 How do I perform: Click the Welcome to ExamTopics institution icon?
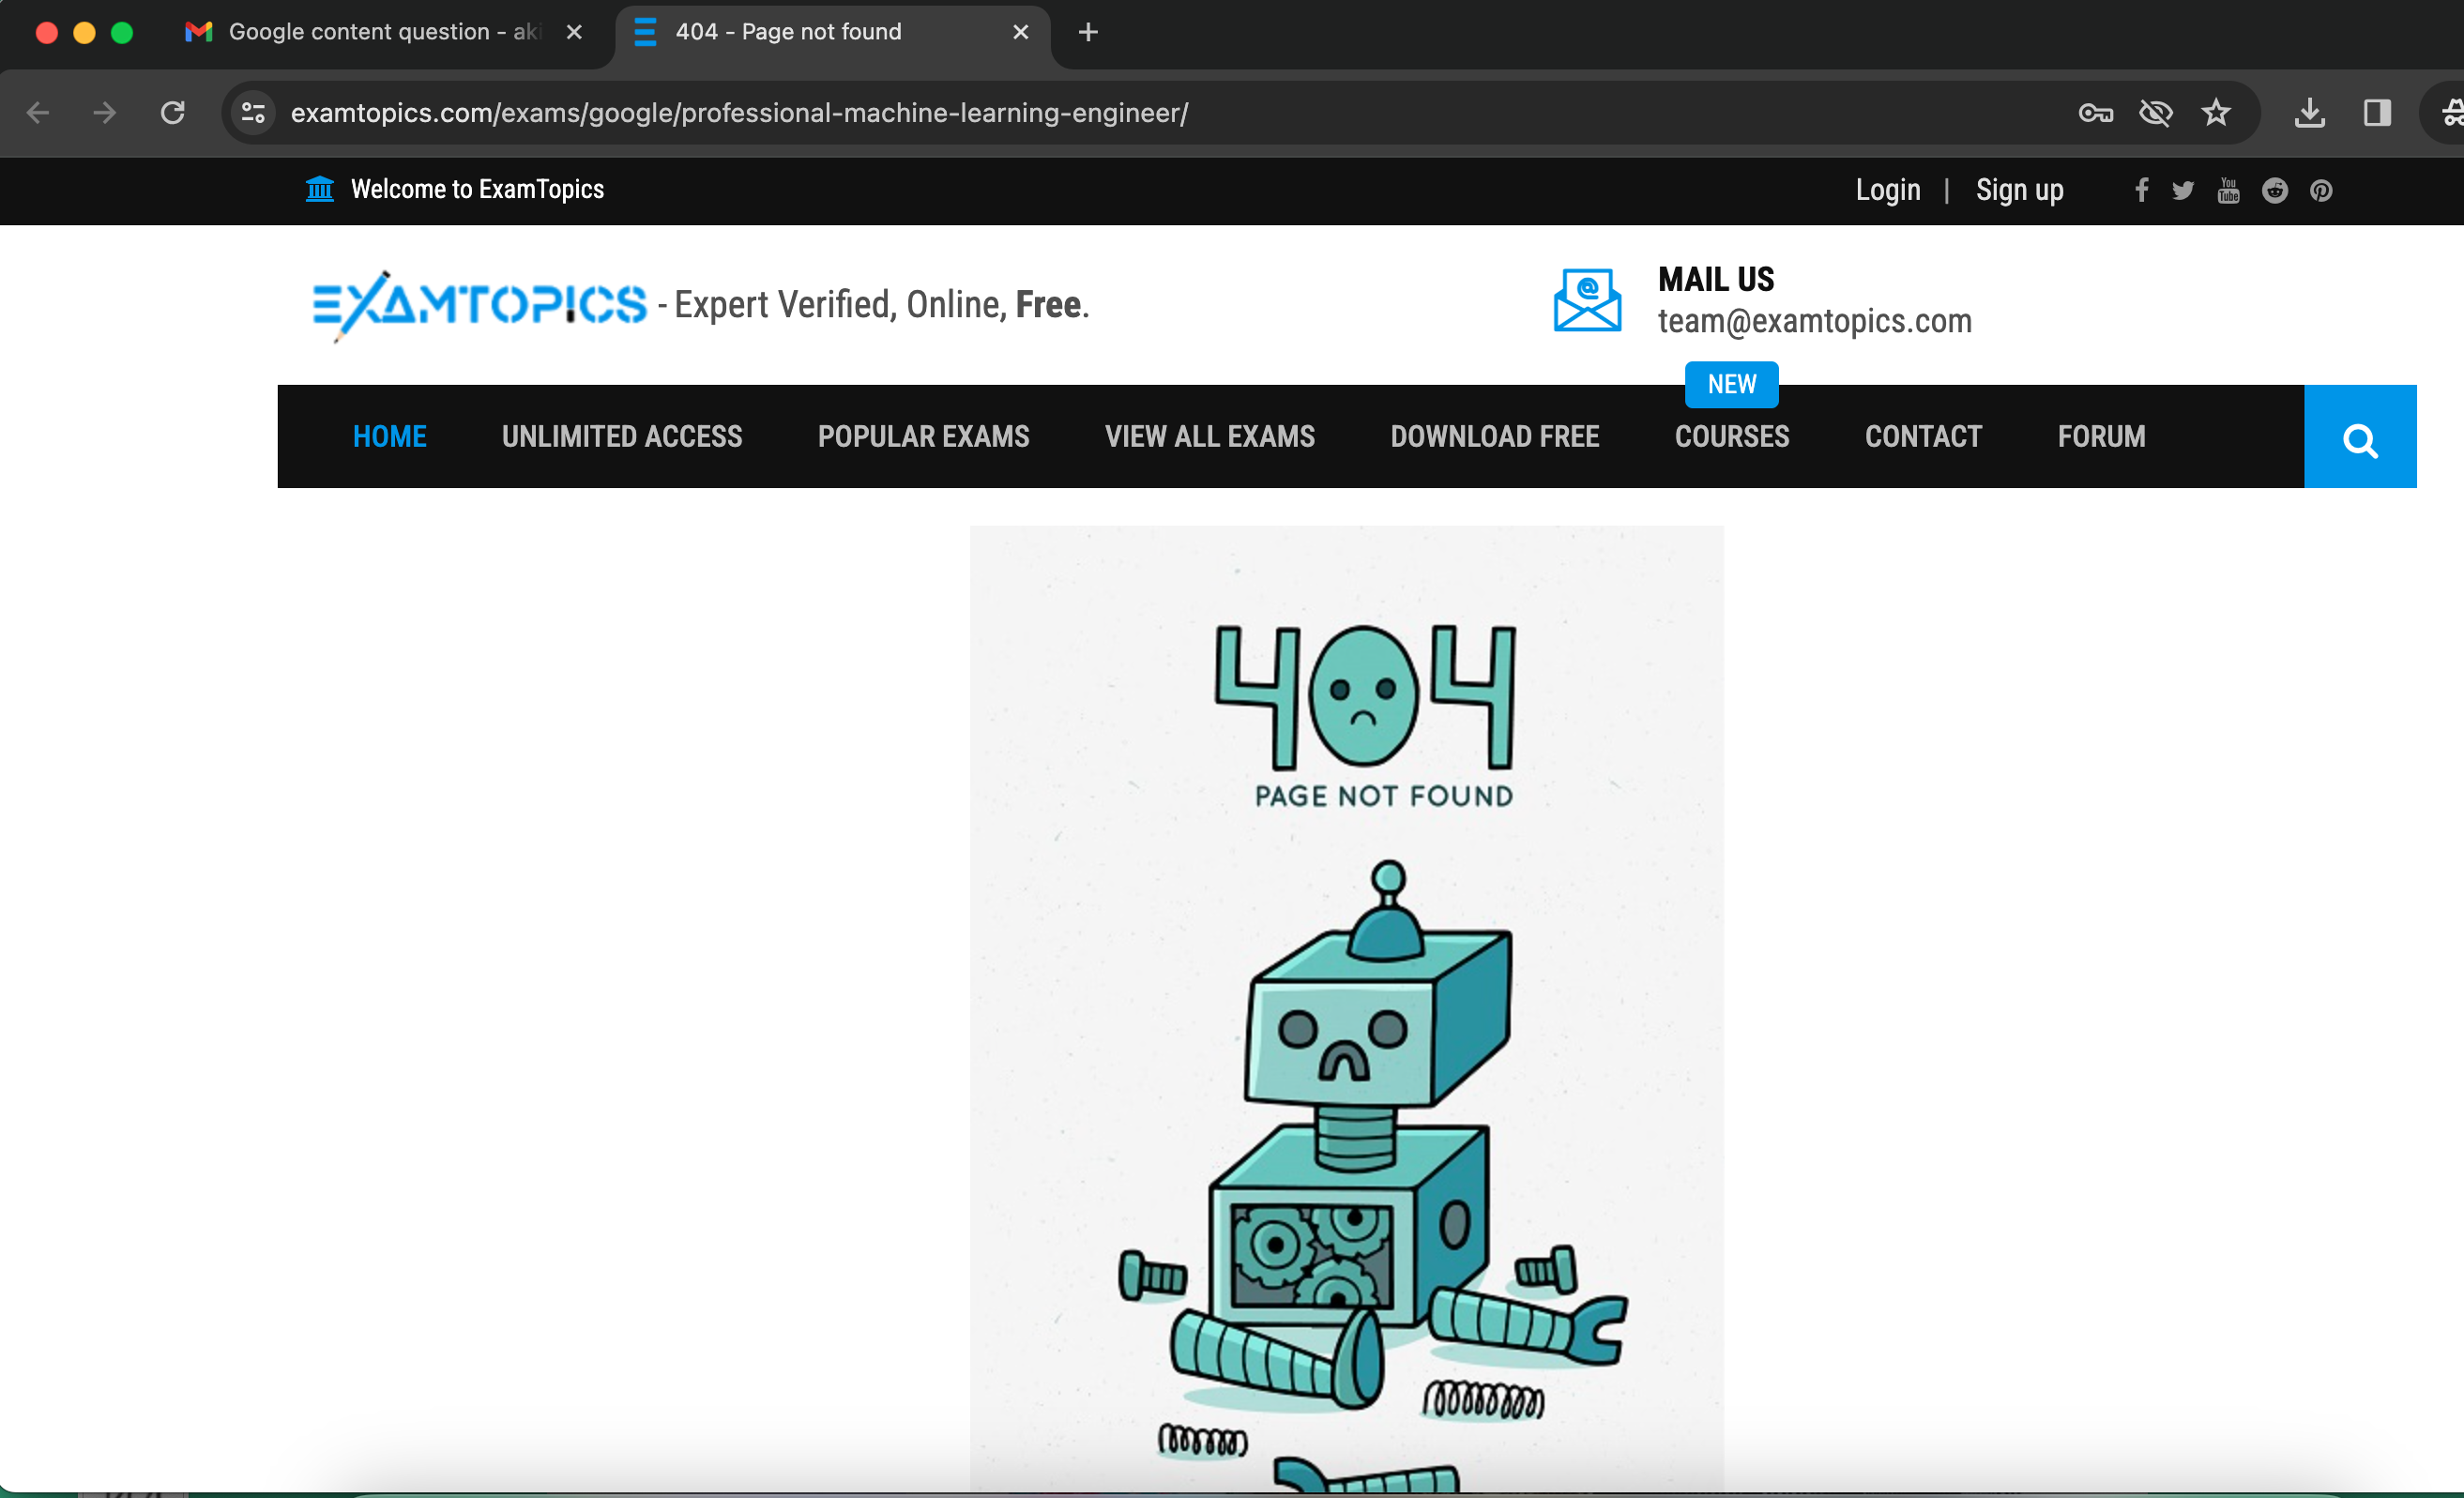click(319, 188)
